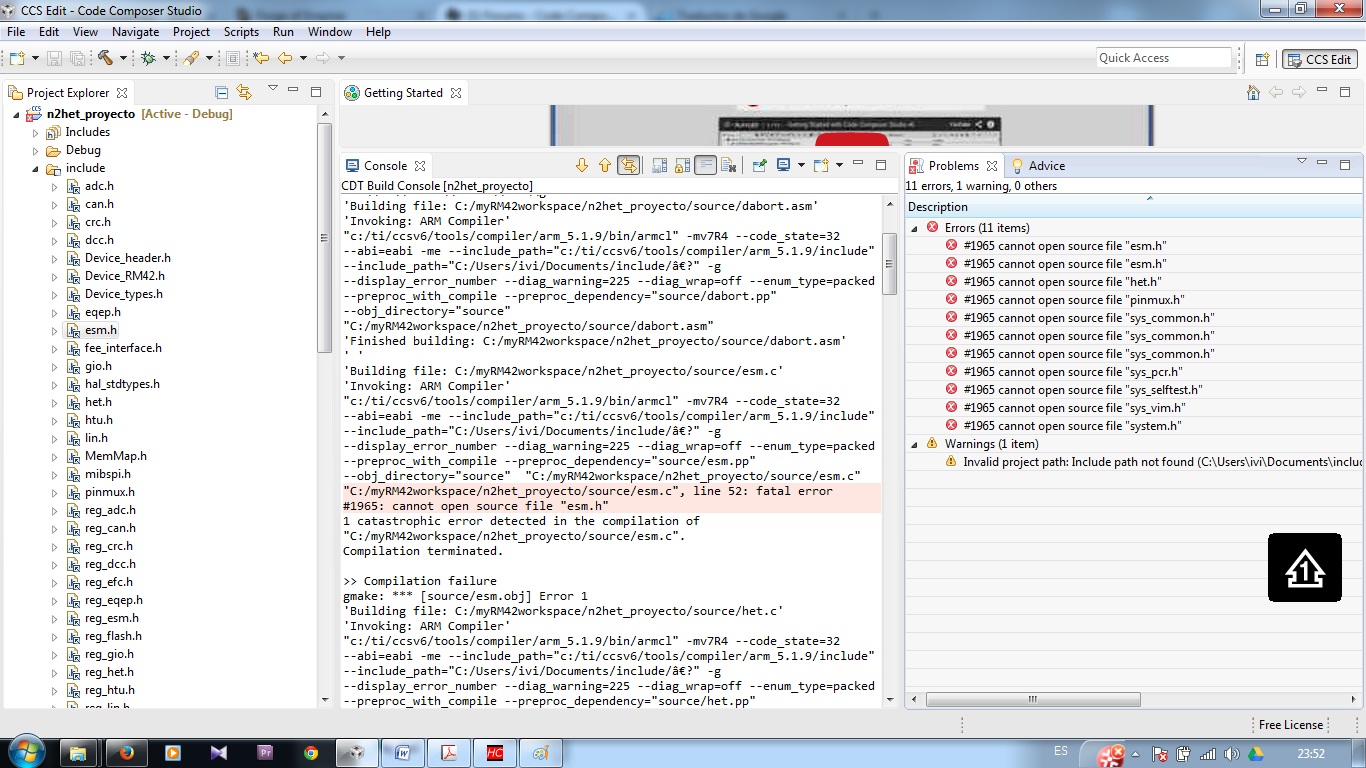
Task: Maximize the Console view
Action: click(x=881, y=164)
